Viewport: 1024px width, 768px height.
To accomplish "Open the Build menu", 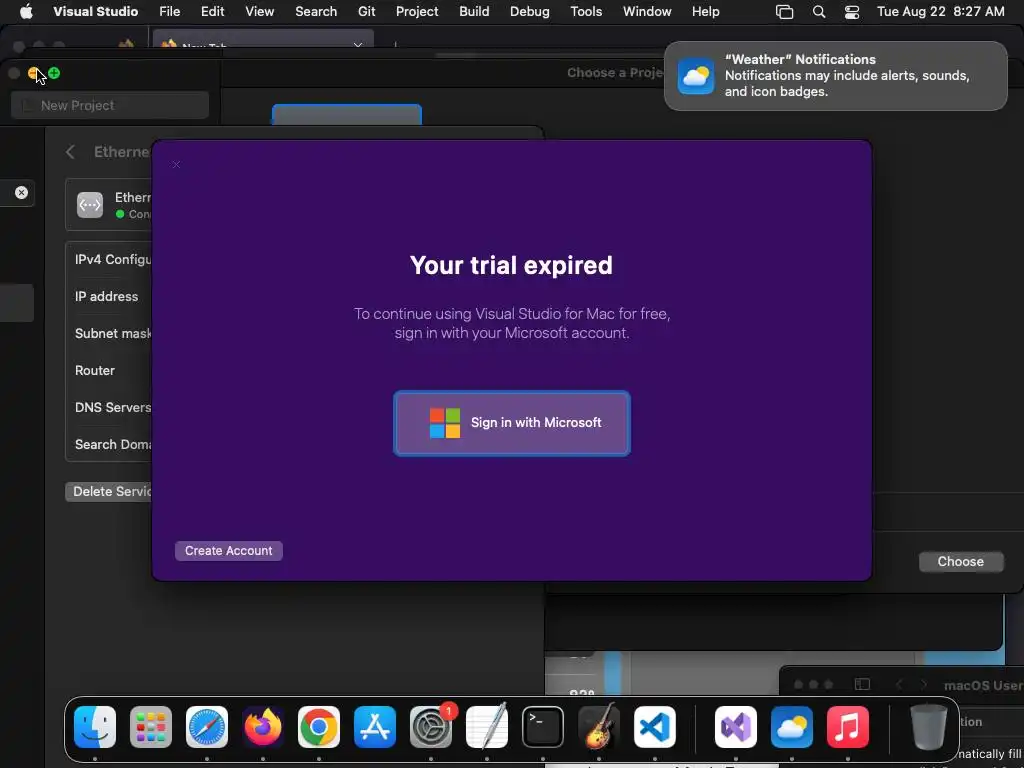I will pos(474,11).
